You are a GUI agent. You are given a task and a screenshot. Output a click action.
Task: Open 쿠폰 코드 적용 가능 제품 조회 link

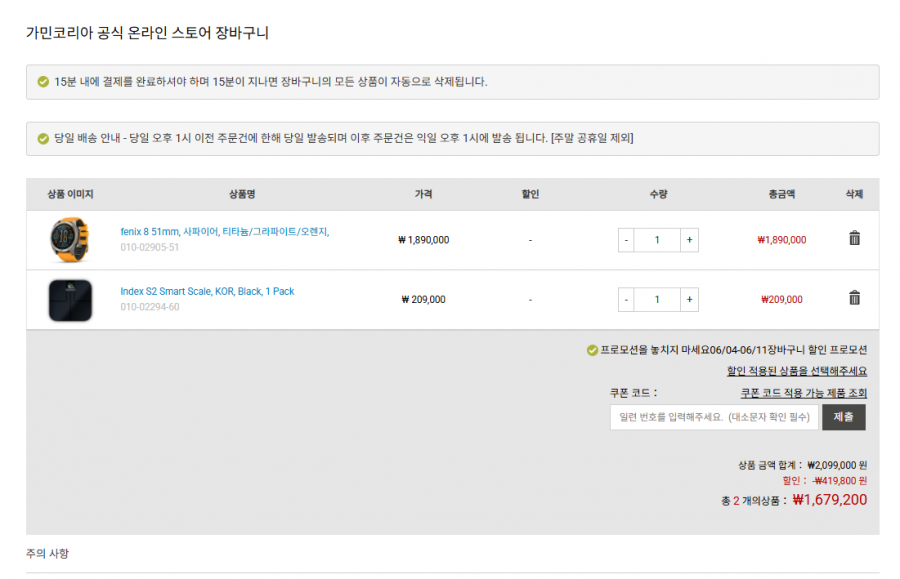tap(804, 393)
